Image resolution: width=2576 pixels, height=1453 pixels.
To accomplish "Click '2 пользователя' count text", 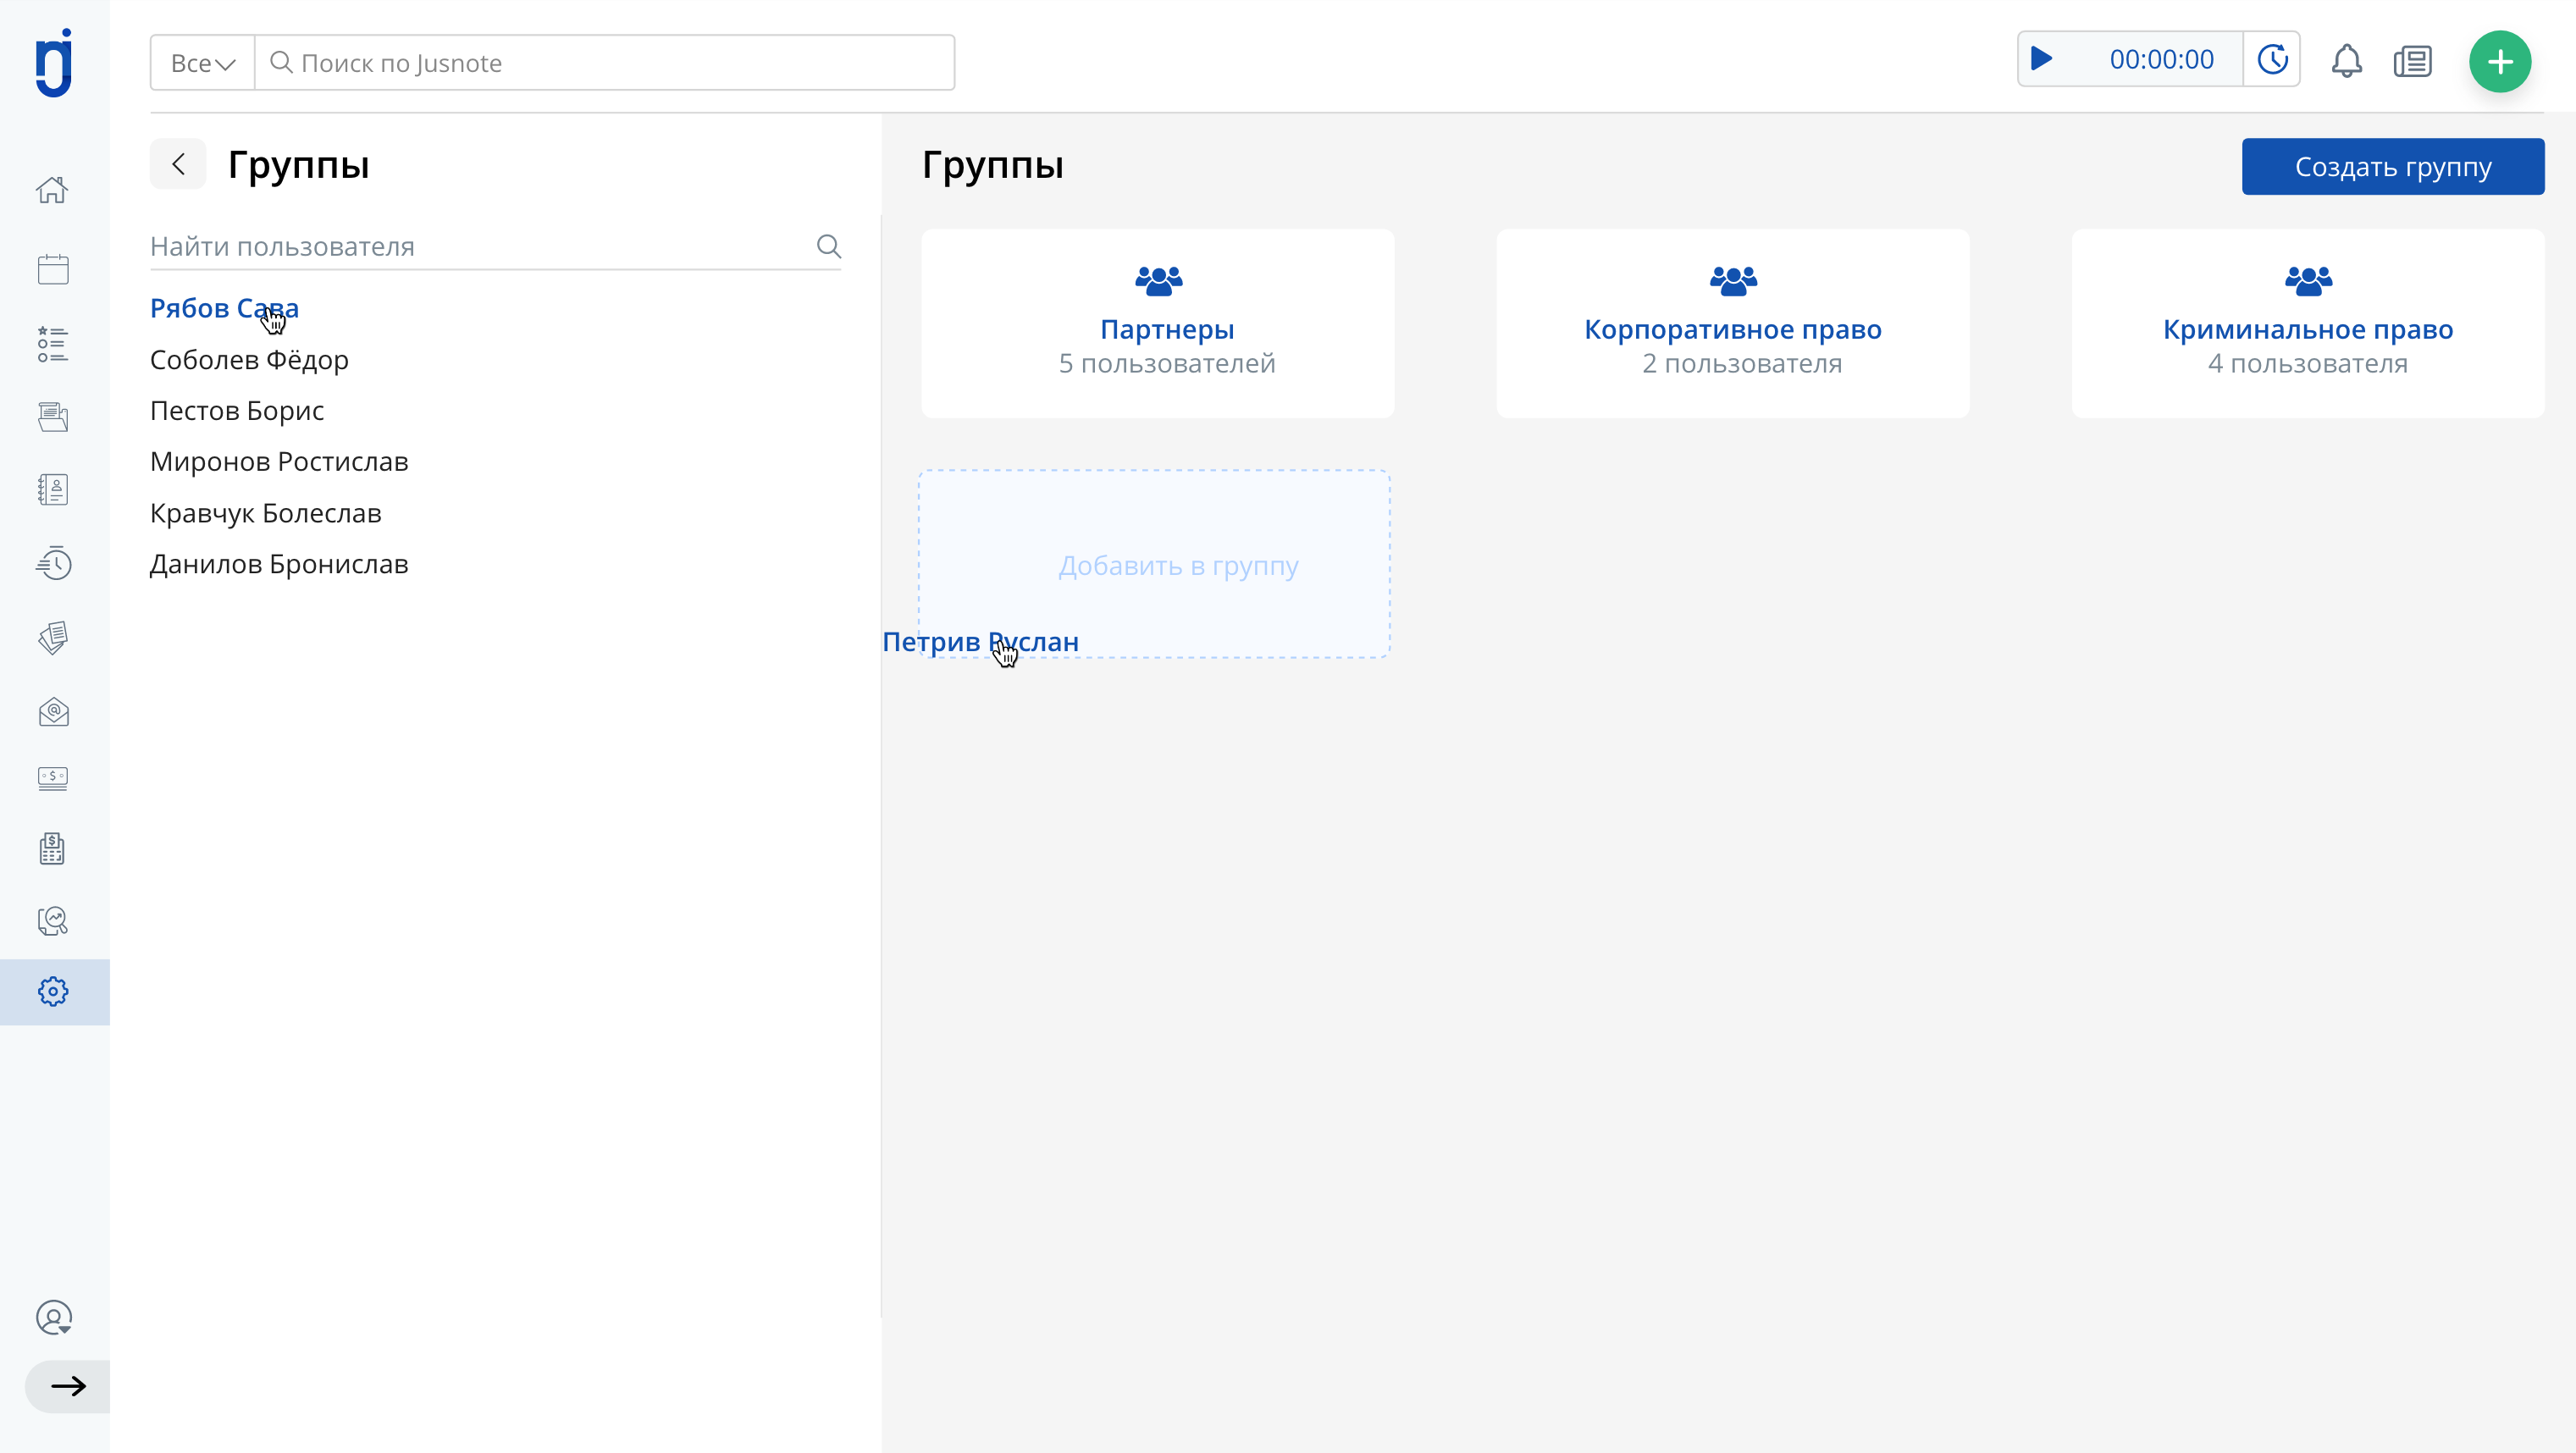I will coord(1742,364).
